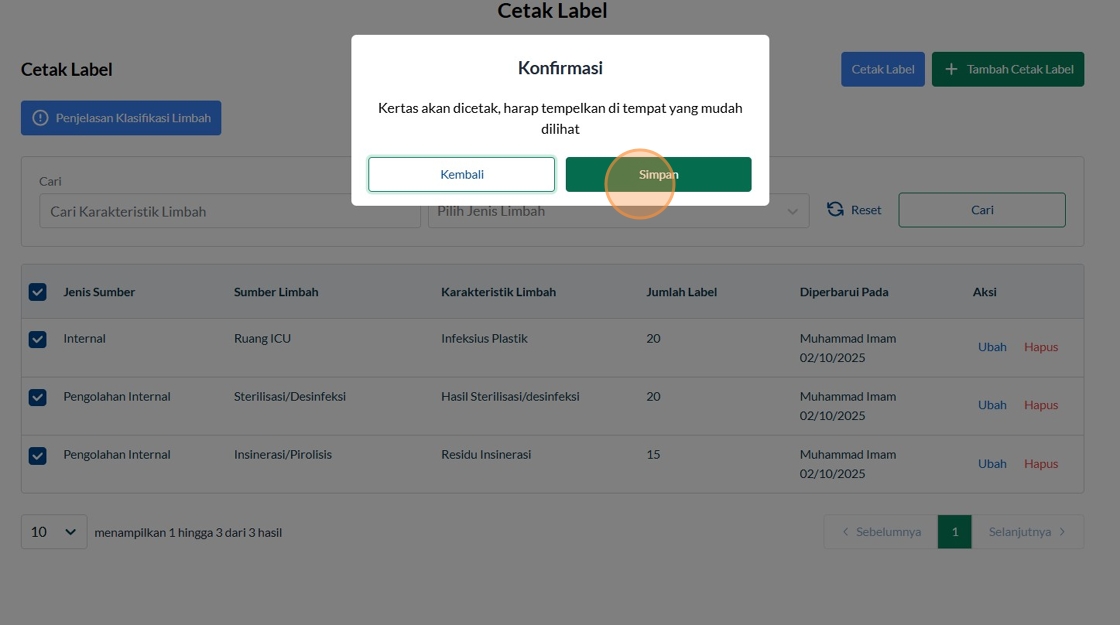This screenshot has height=625, width=1120.
Task: Click the plus icon on Tambah Cetak Label
Action: [x=950, y=69]
